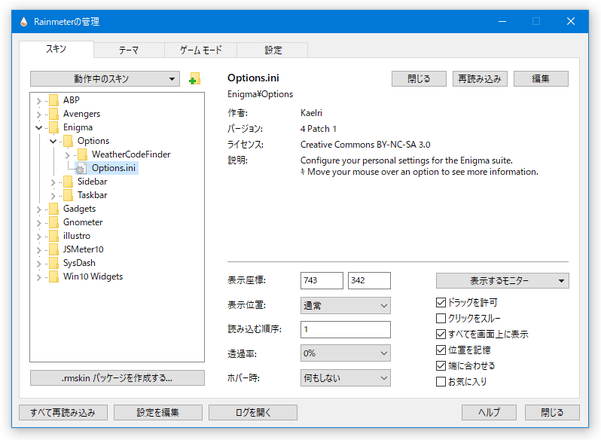Click the Gadgets folder icon
The image size is (601, 440).
(x=54, y=209)
